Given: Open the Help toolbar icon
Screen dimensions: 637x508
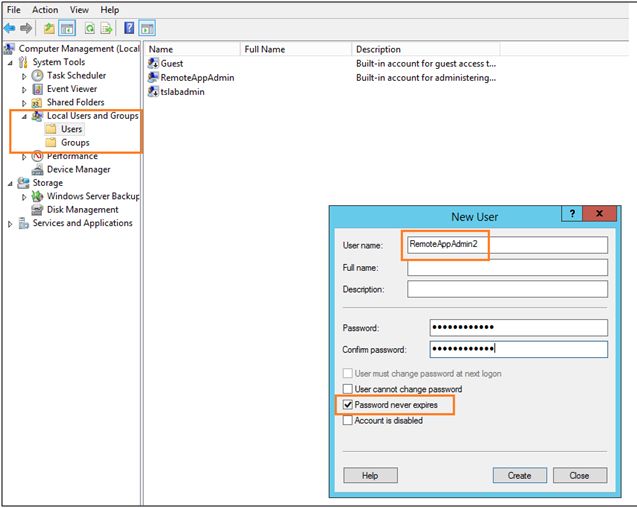Looking at the screenshot, I should click(129, 28).
